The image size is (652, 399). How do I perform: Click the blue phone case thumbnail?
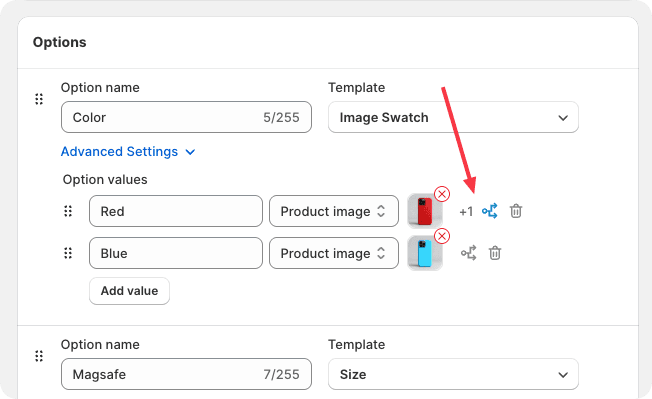[x=425, y=253]
